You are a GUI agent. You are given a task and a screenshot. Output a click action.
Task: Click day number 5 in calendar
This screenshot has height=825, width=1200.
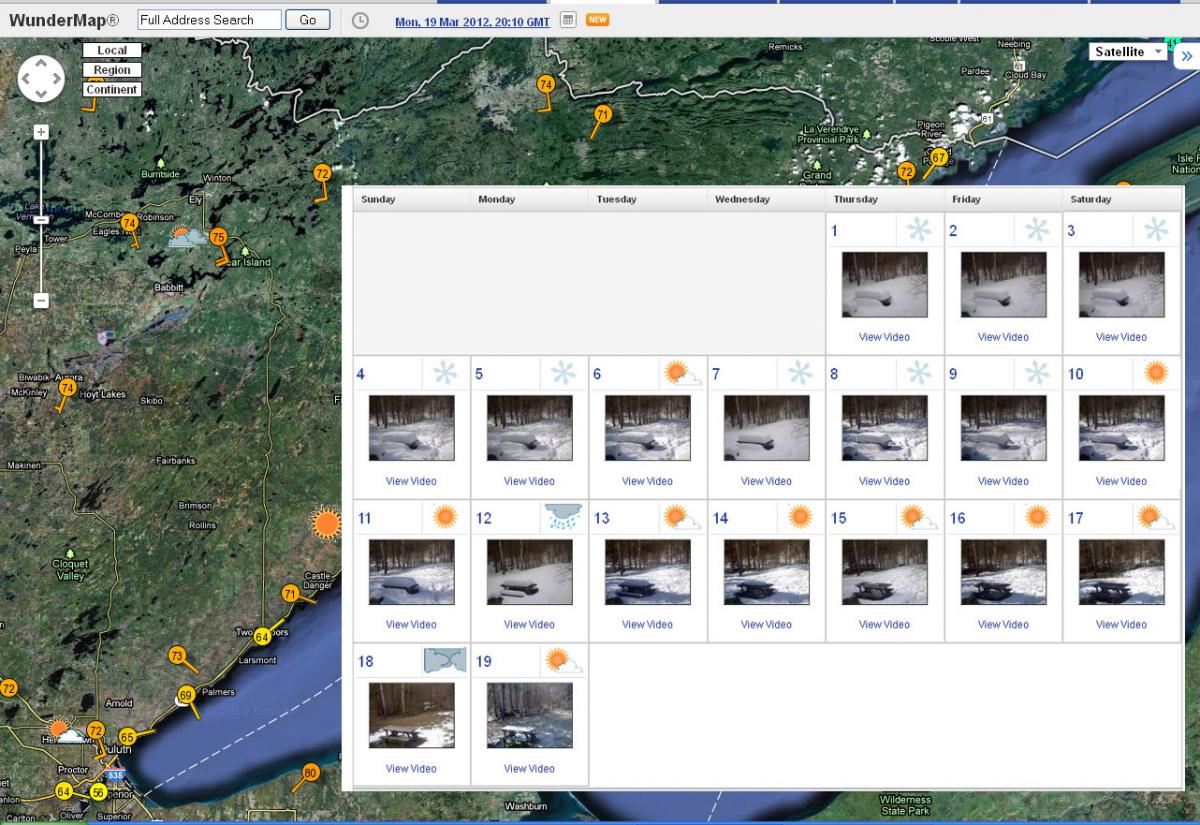tap(479, 374)
